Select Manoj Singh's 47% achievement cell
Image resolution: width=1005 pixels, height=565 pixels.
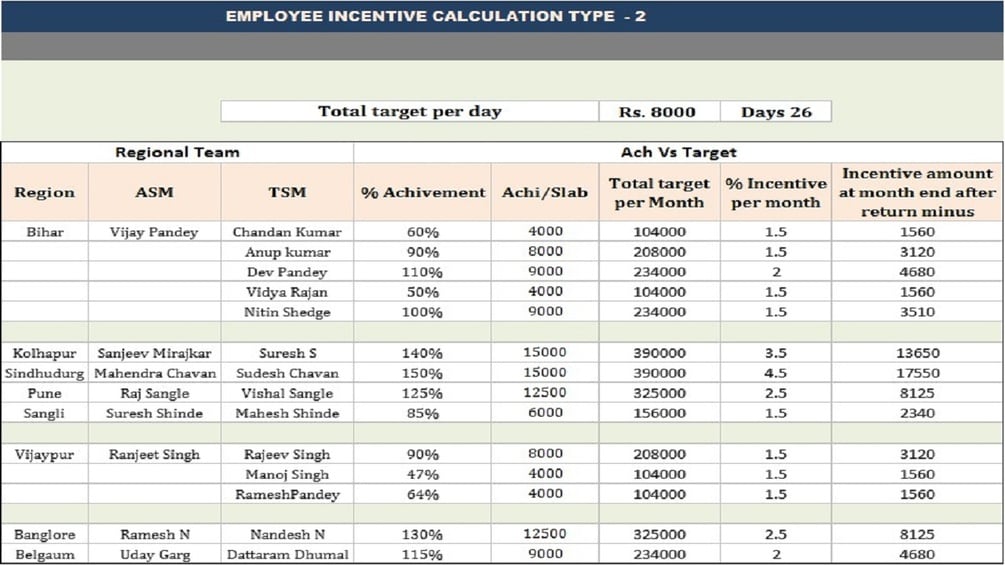coord(422,474)
